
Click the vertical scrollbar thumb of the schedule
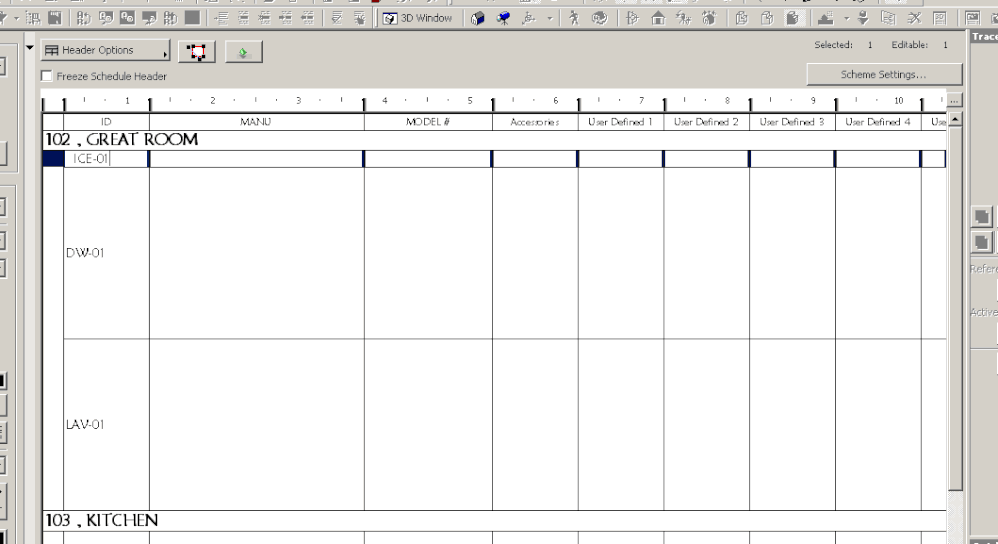point(954,308)
